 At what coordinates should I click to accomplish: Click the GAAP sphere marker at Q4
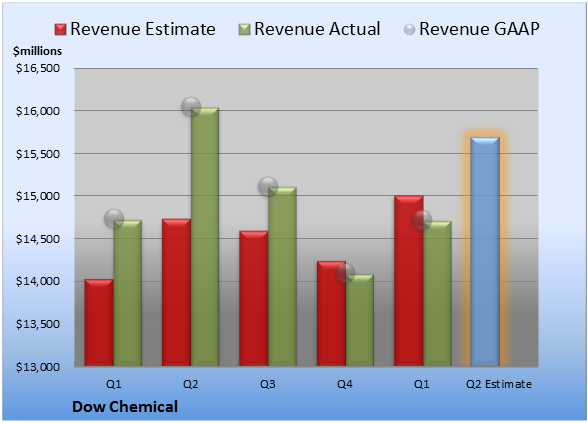345,273
